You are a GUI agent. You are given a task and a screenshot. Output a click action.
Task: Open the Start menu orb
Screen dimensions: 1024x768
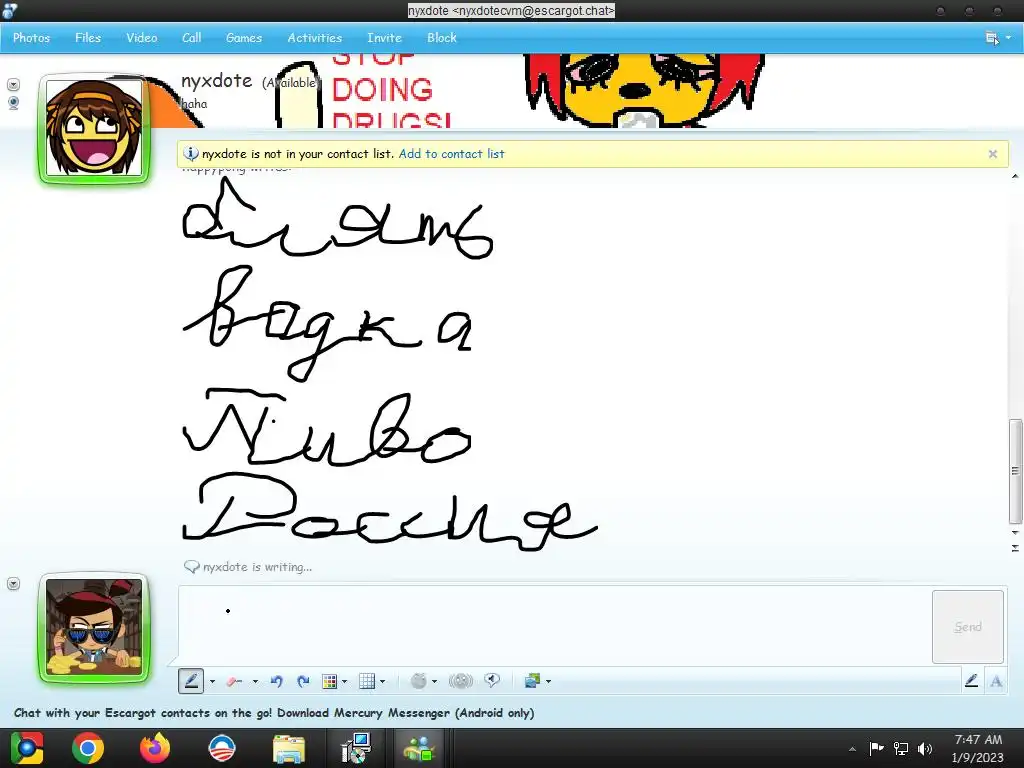[x=26, y=748]
